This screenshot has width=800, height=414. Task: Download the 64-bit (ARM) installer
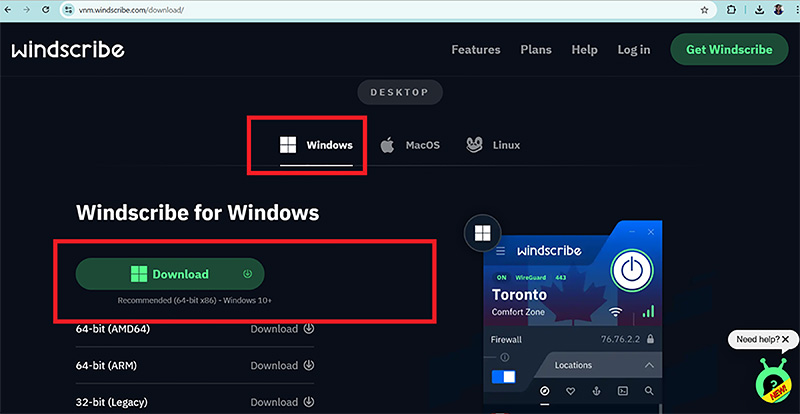(282, 366)
